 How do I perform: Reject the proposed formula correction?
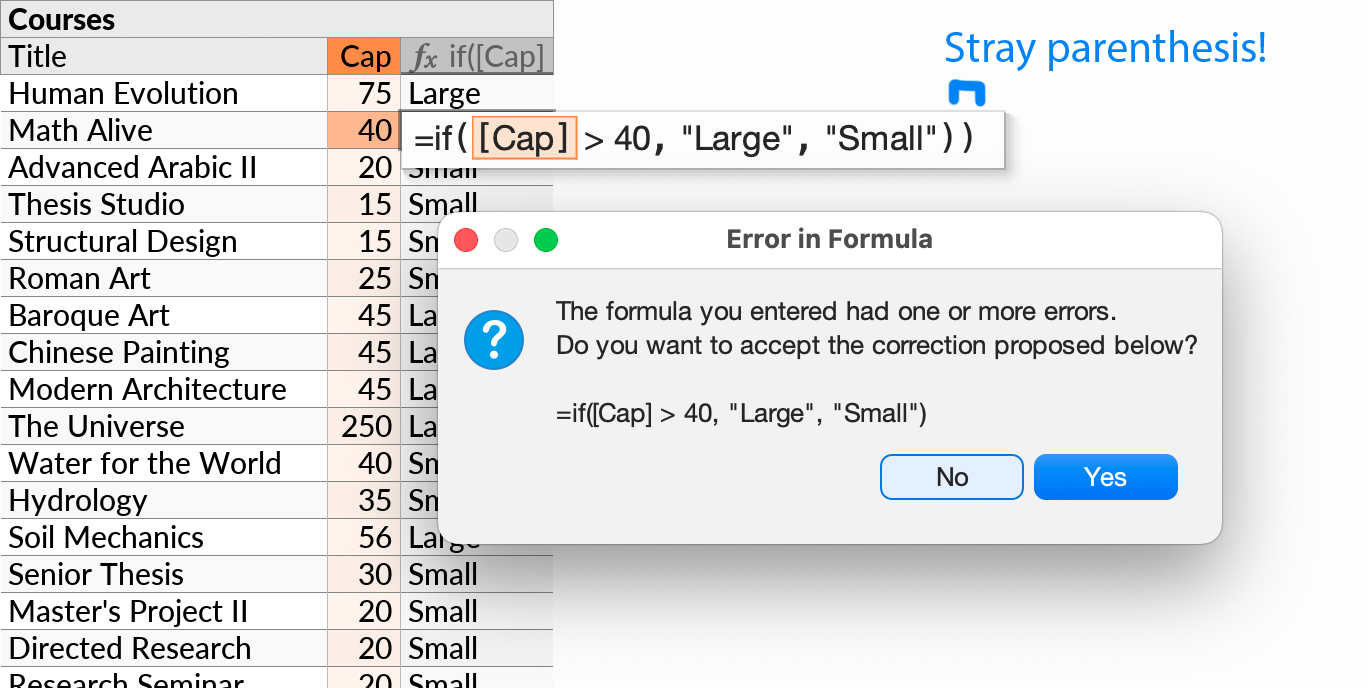[x=951, y=477]
